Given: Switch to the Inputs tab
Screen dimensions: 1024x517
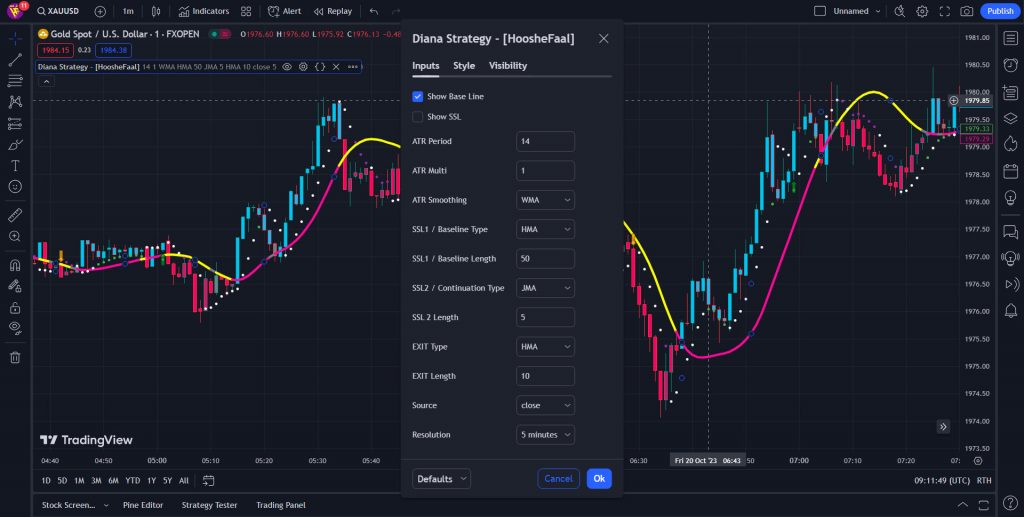Looking at the screenshot, I should coord(426,65).
